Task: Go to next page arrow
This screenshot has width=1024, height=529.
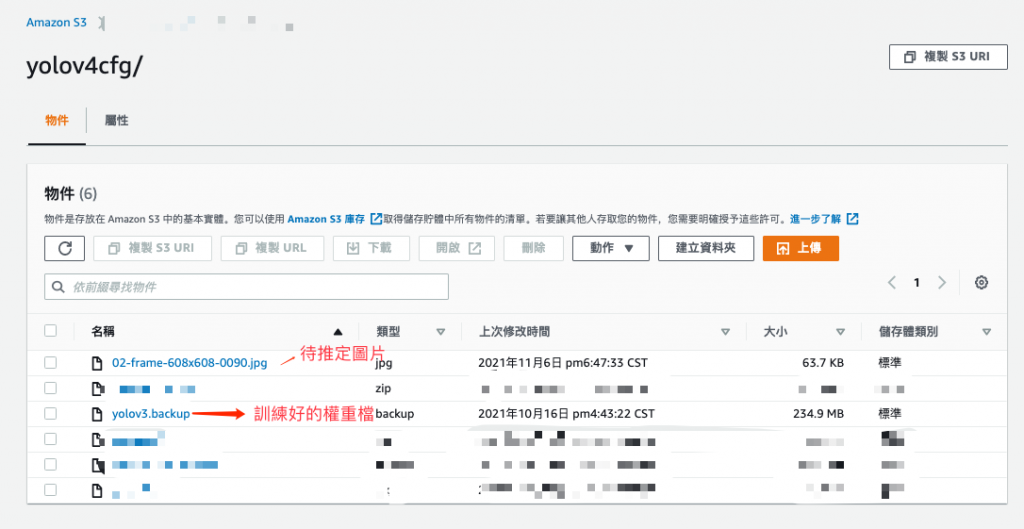Action: pyautogui.click(x=942, y=283)
